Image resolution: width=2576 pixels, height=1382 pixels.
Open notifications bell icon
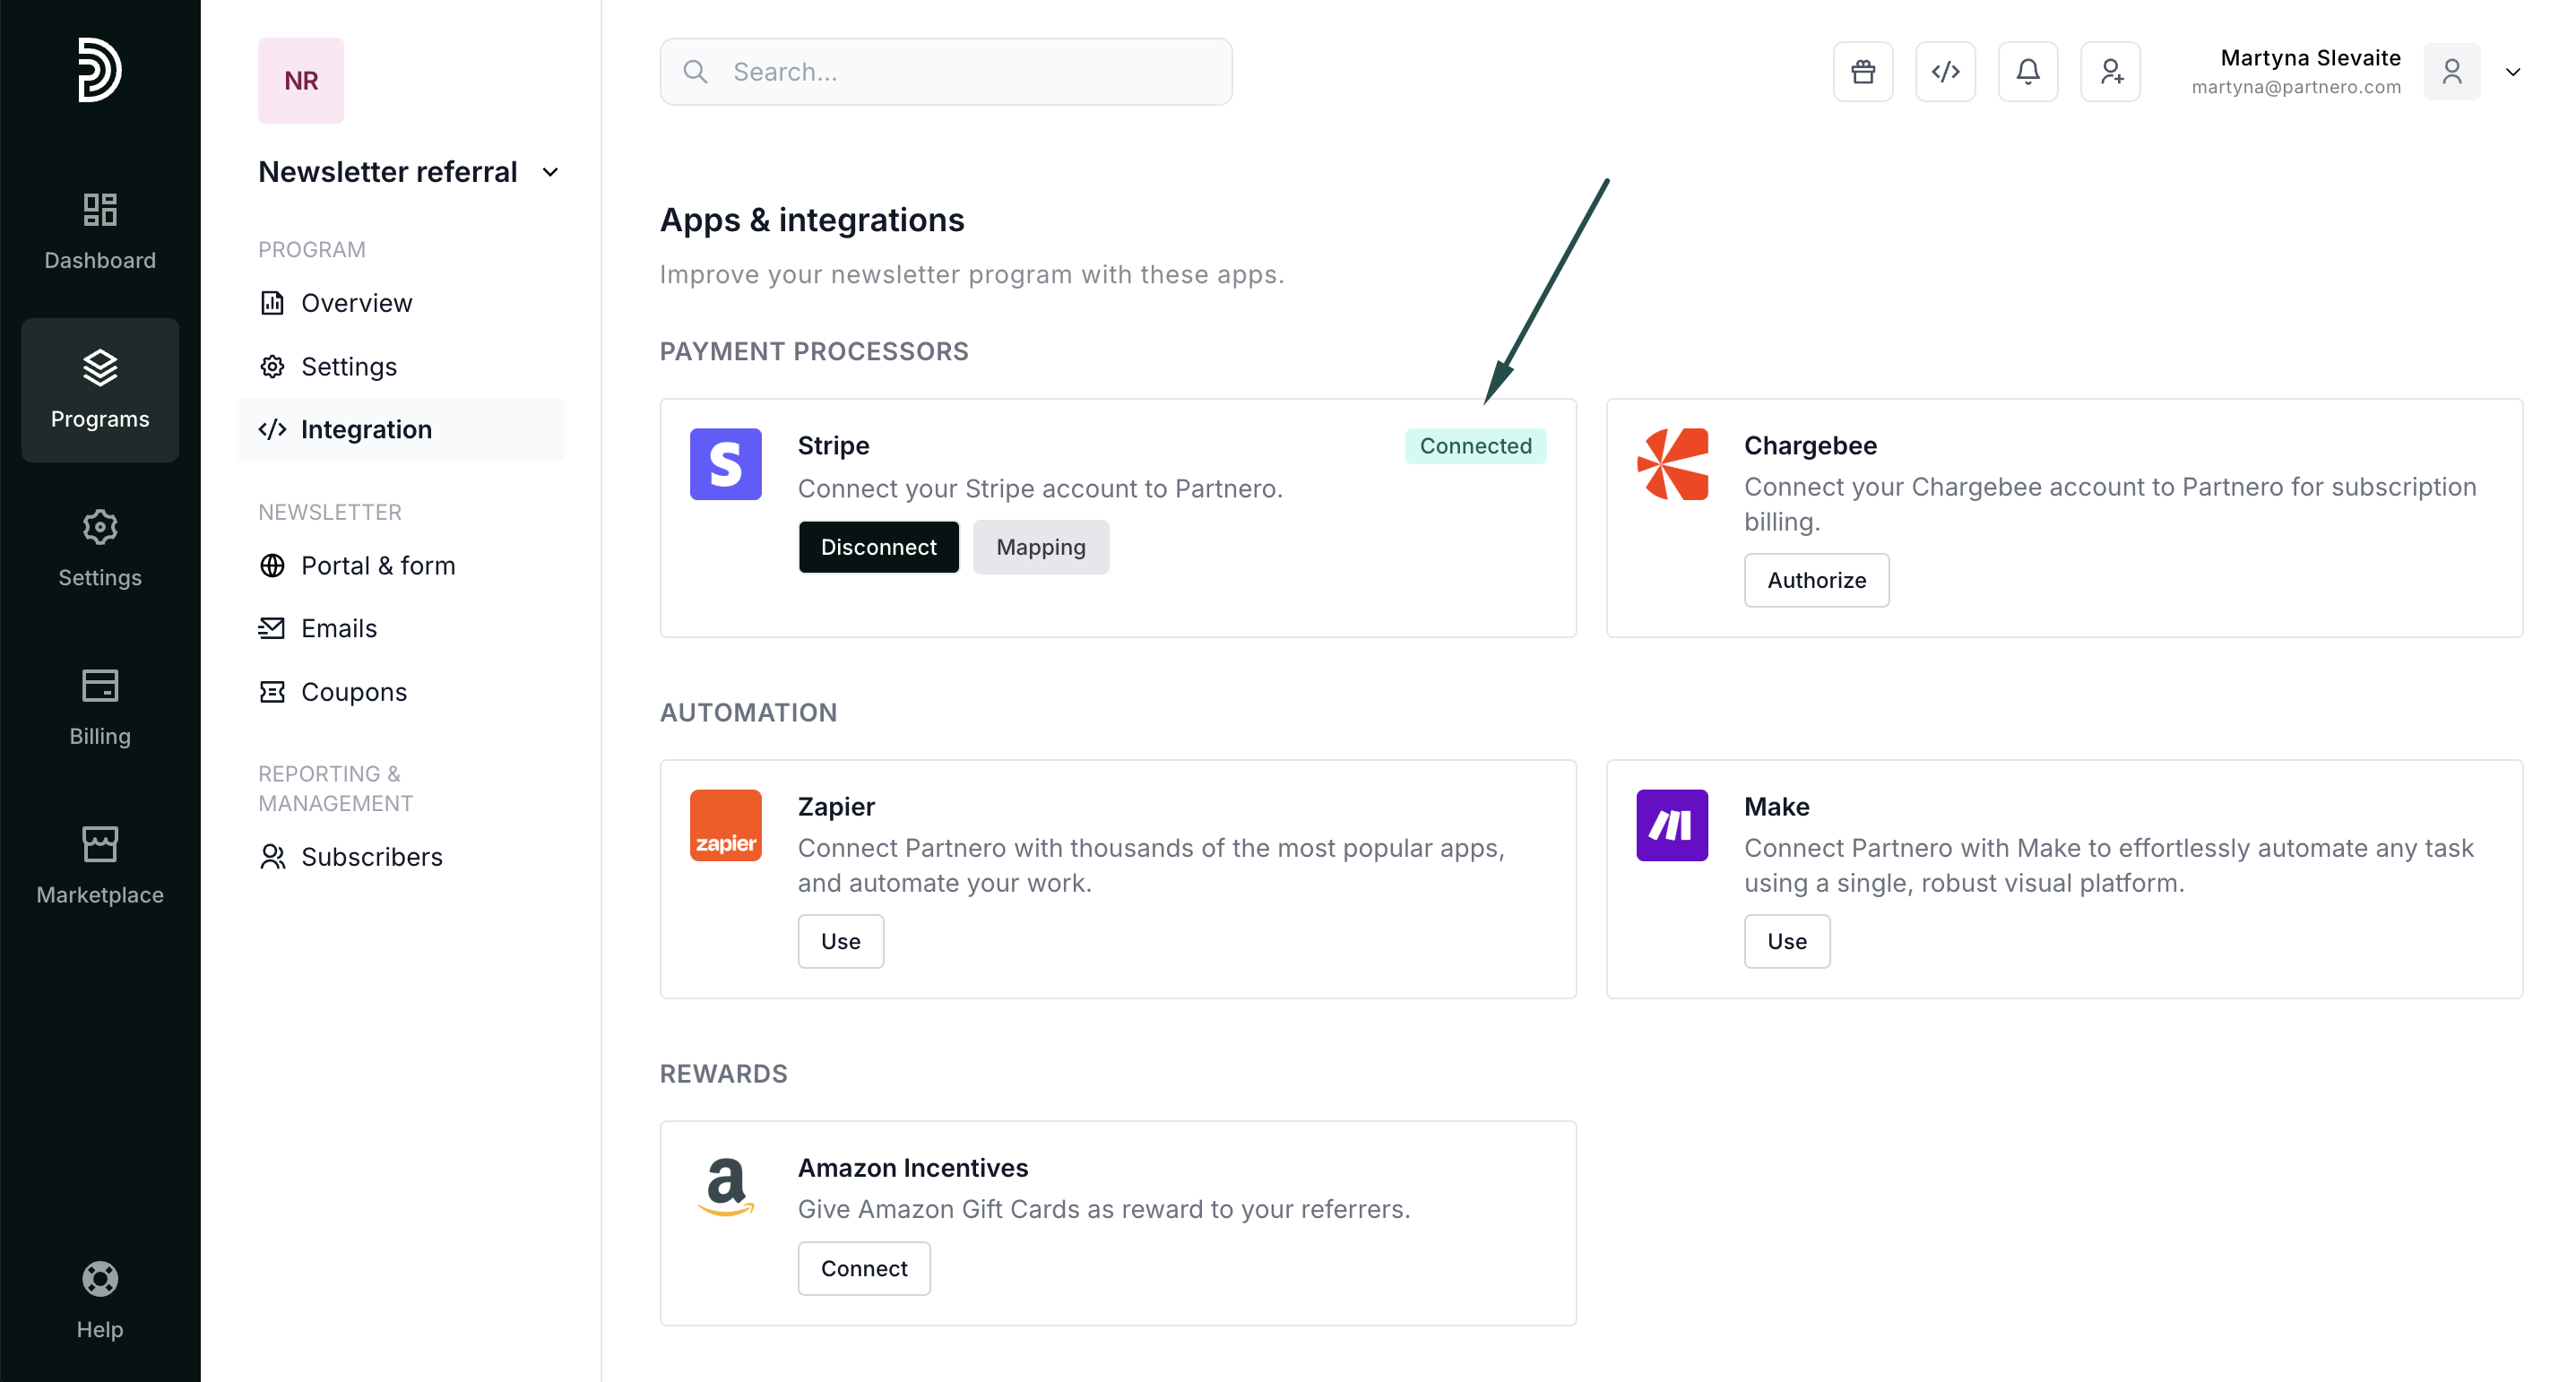2027,72
